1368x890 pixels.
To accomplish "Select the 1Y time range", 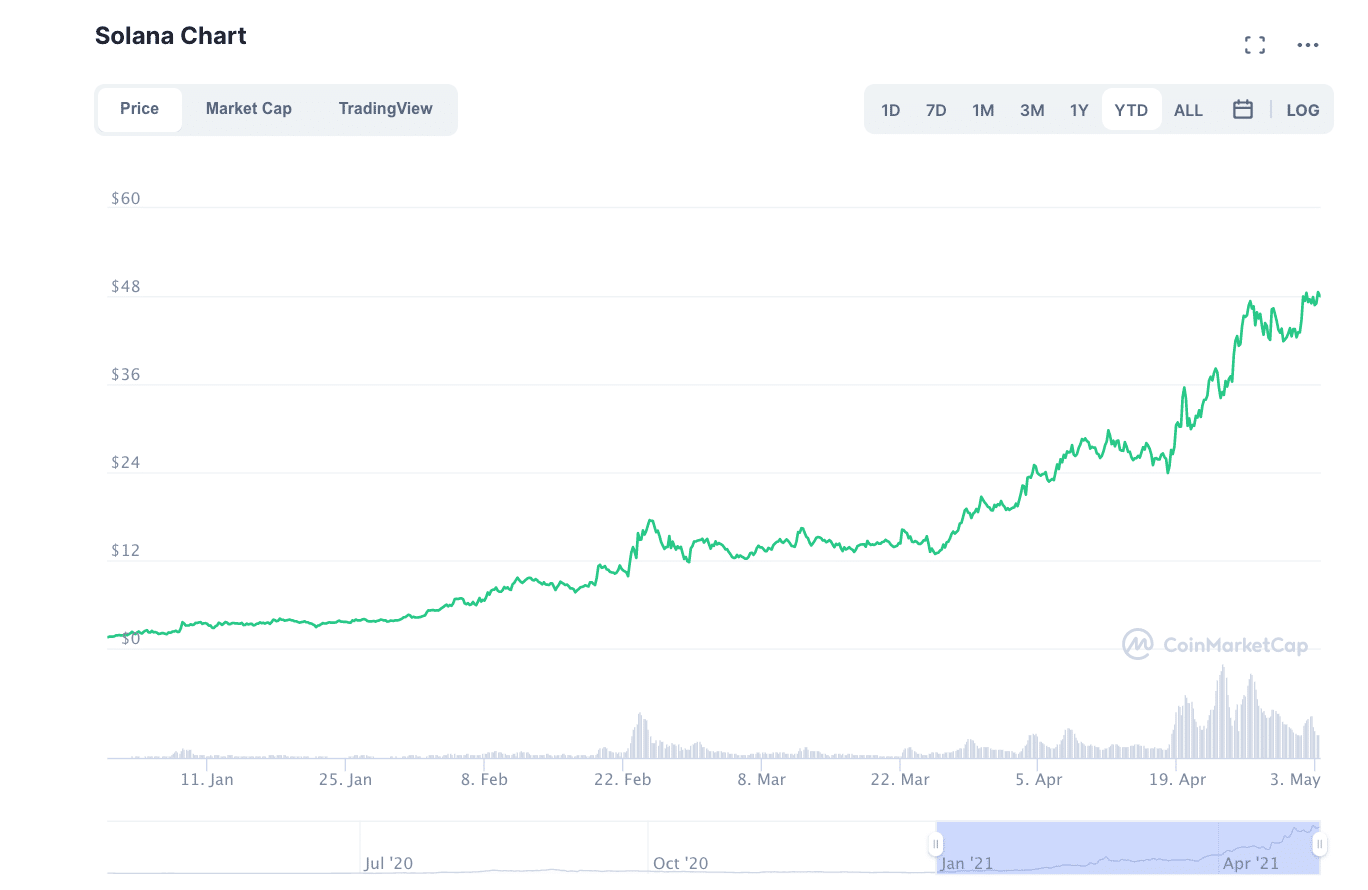I will point(1079,110).
